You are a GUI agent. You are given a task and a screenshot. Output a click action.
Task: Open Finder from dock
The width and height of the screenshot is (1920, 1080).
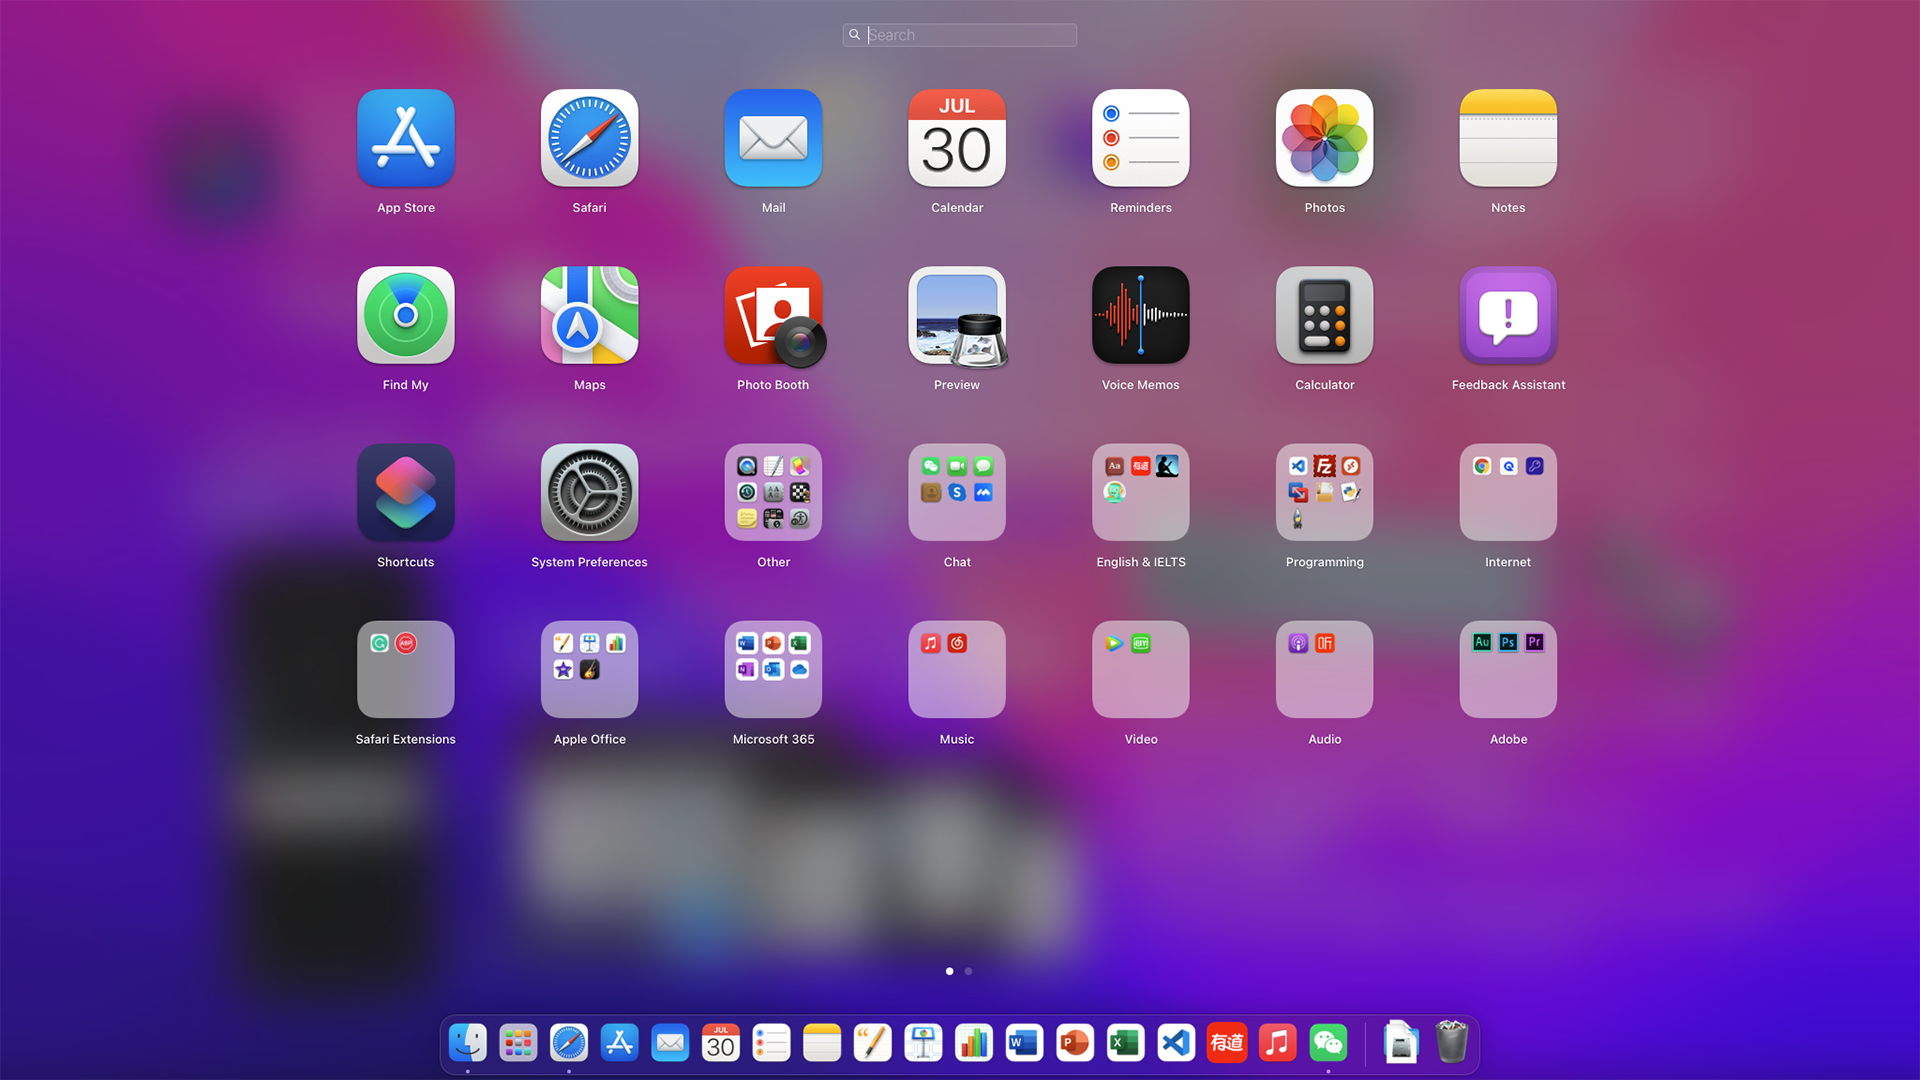(468, 1042)
